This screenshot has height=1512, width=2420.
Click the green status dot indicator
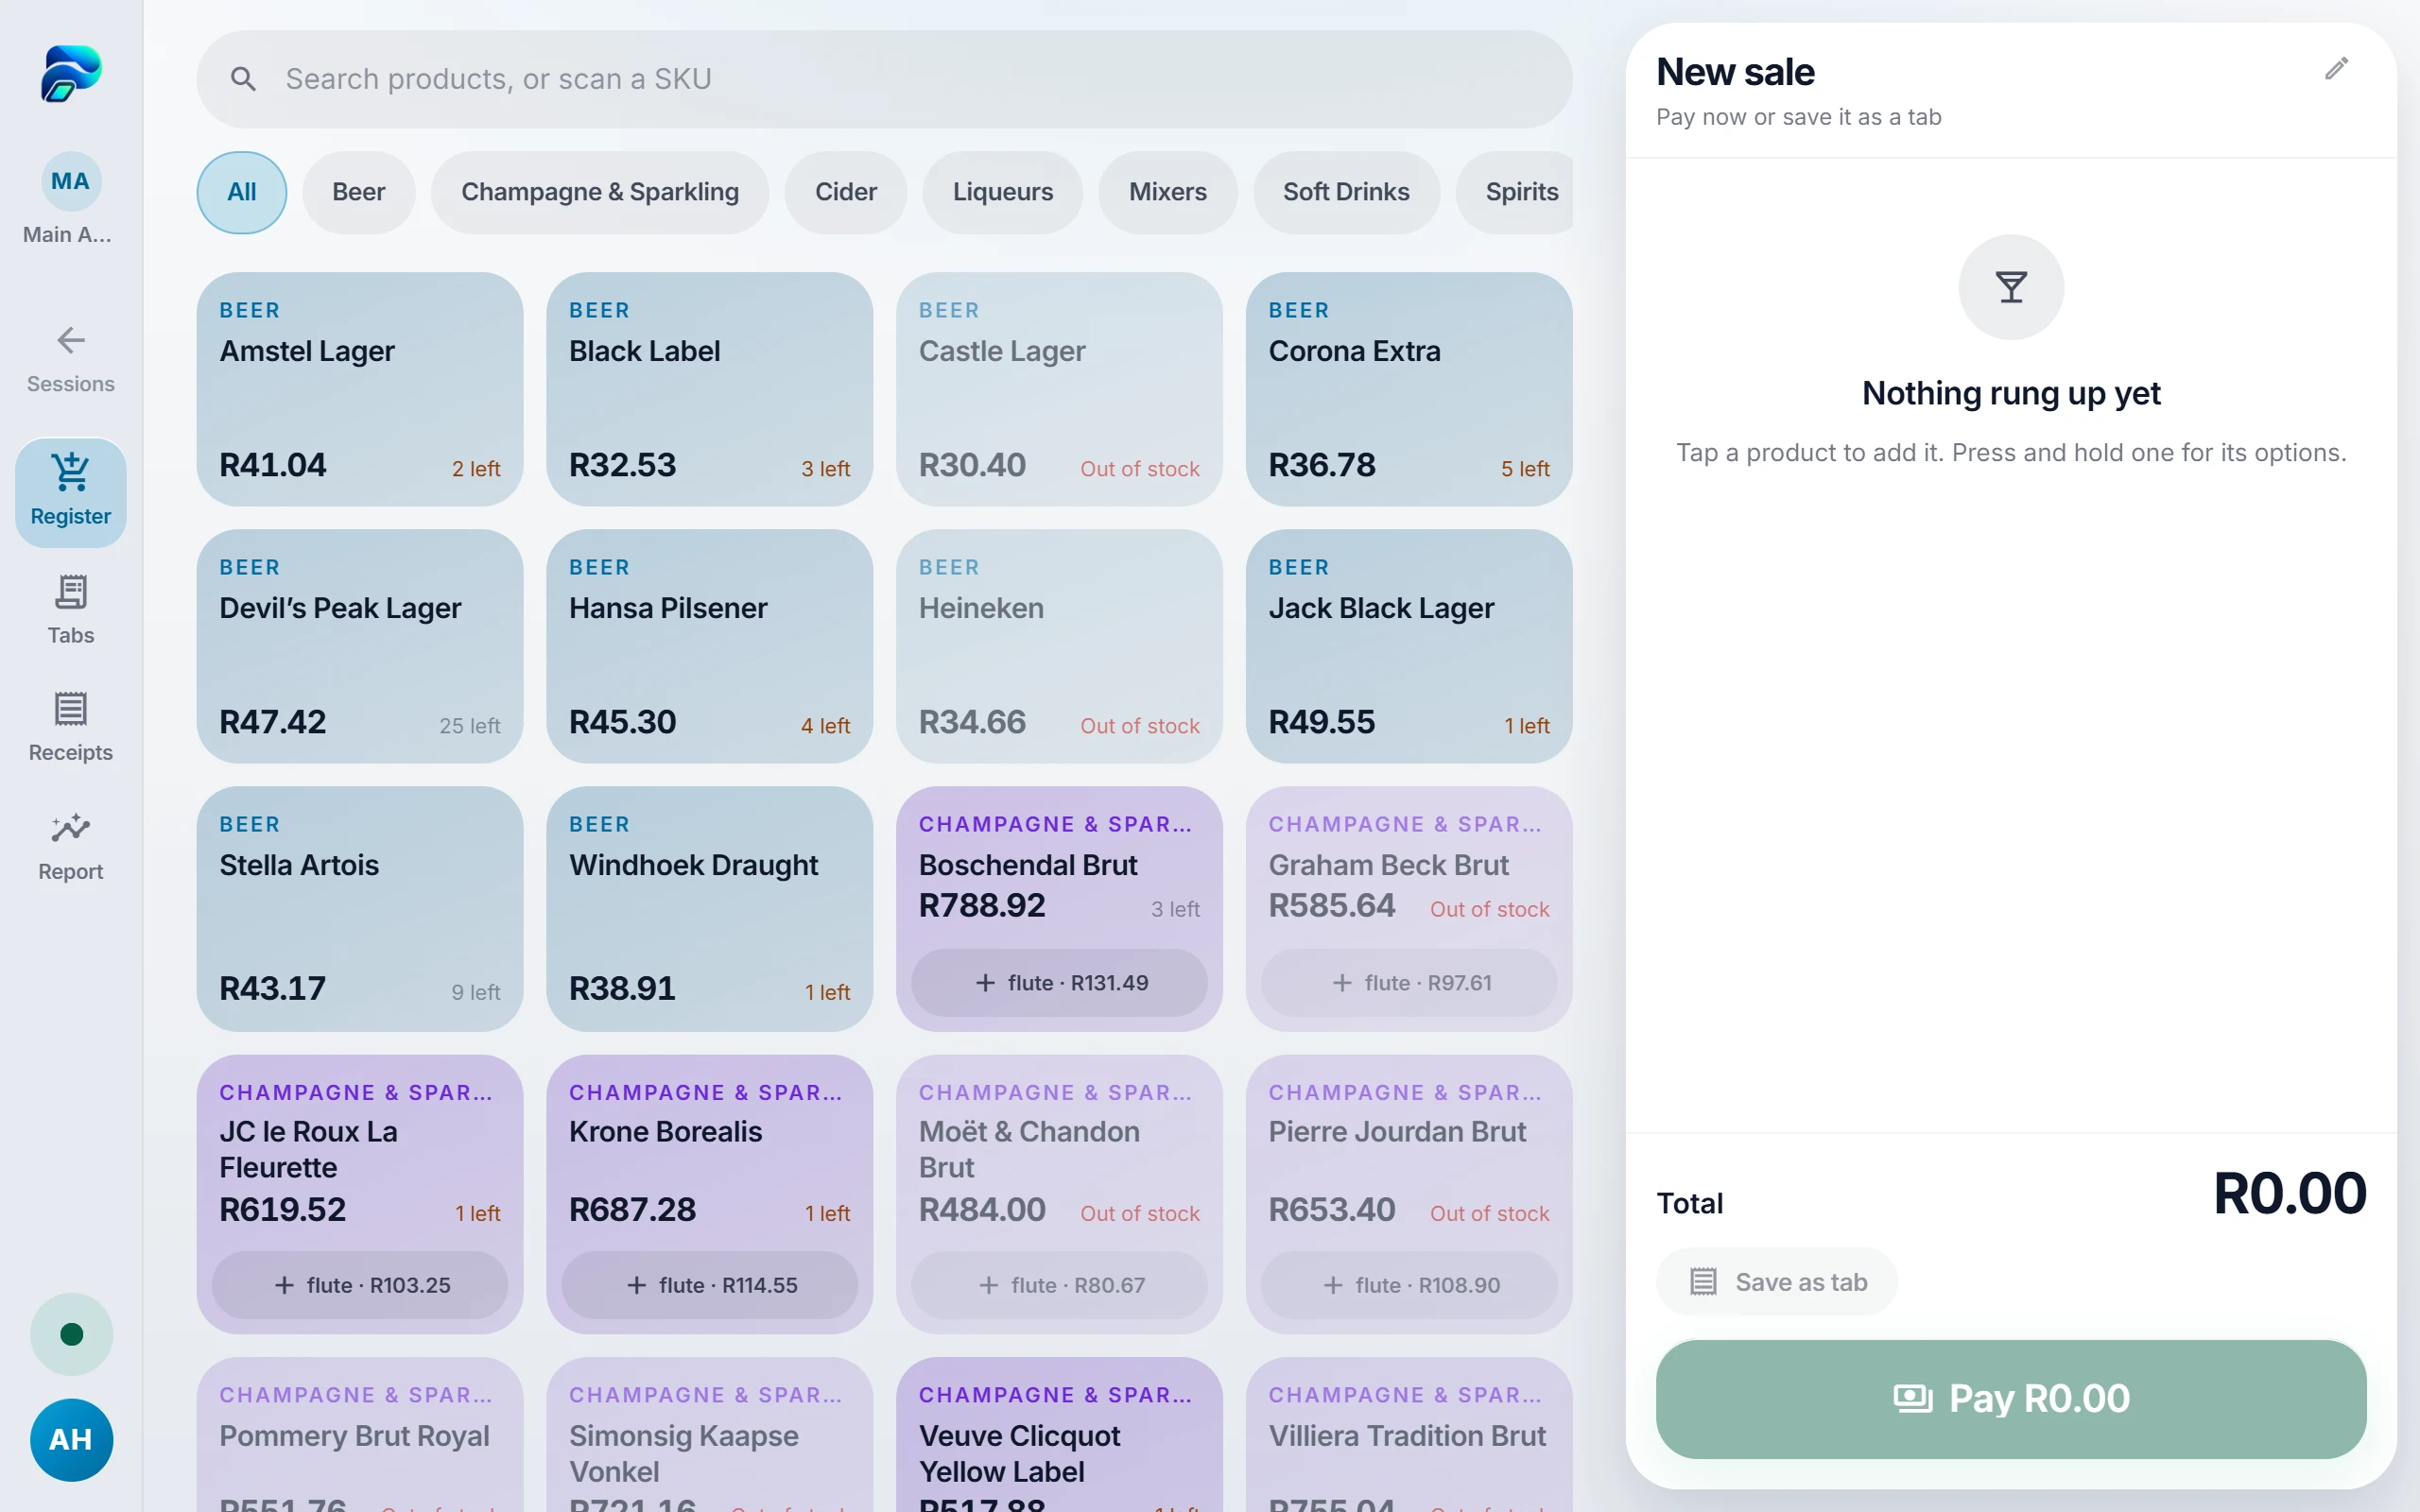coord(71,1334)
